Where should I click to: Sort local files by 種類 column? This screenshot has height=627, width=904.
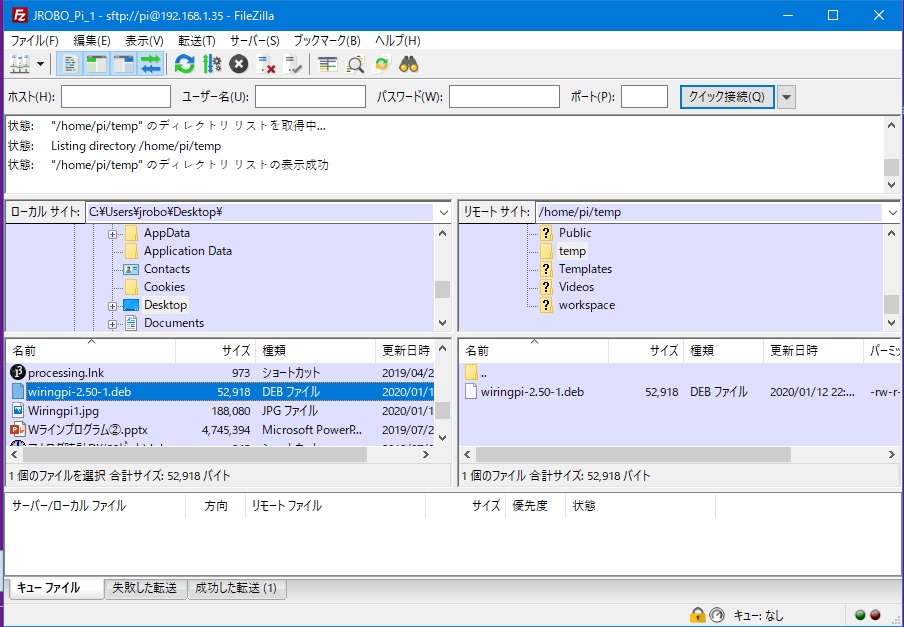tap(315, 350)
